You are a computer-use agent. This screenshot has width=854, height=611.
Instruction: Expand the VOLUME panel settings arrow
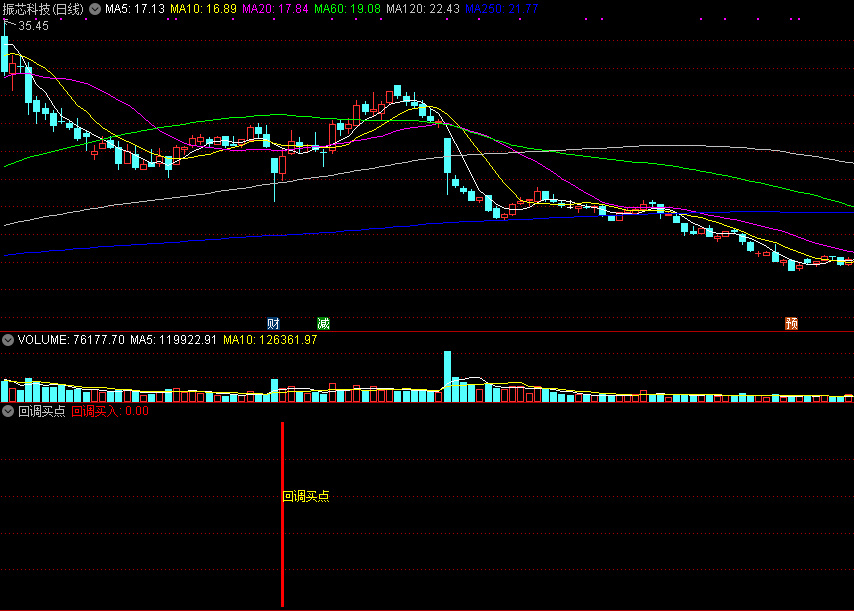8,340
